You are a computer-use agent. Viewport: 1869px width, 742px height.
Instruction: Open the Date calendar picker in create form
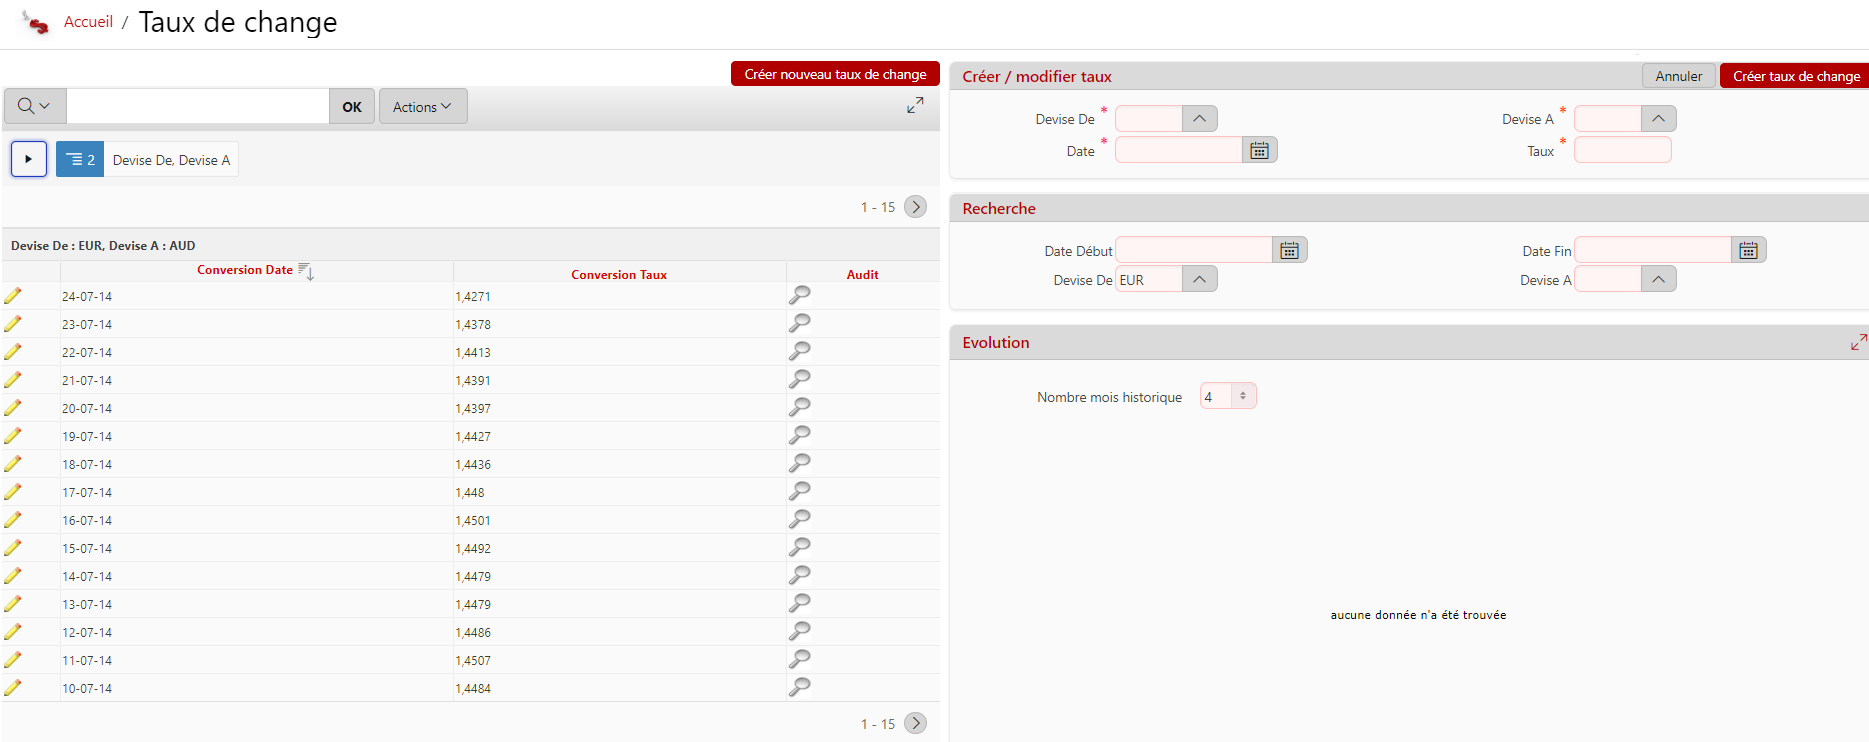(1259, 150)
